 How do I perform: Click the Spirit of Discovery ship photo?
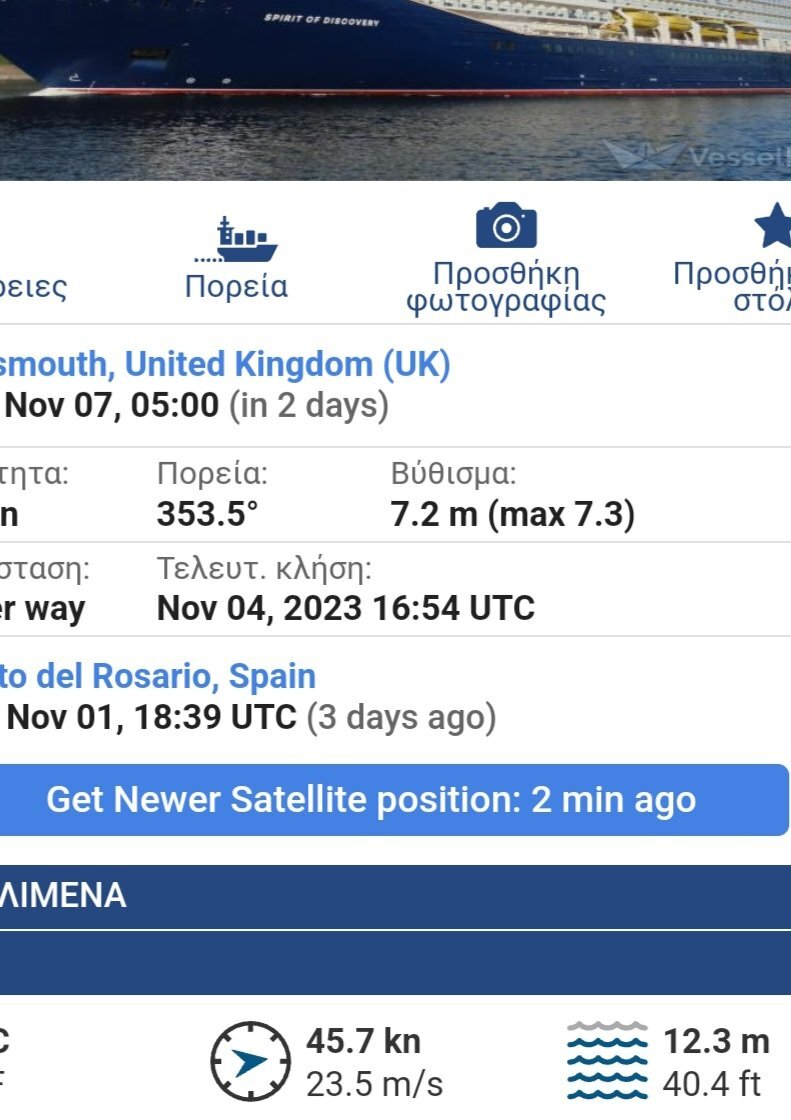395,80
